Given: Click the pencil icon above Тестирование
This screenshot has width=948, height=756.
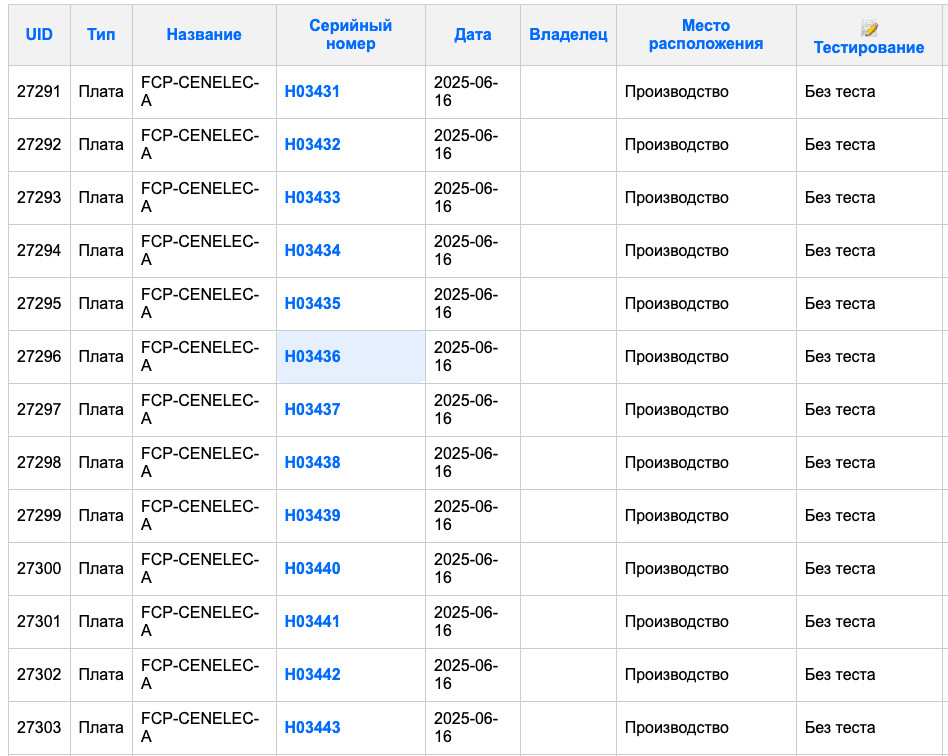Looking at the screenshot, I should [x=869, y=28].
